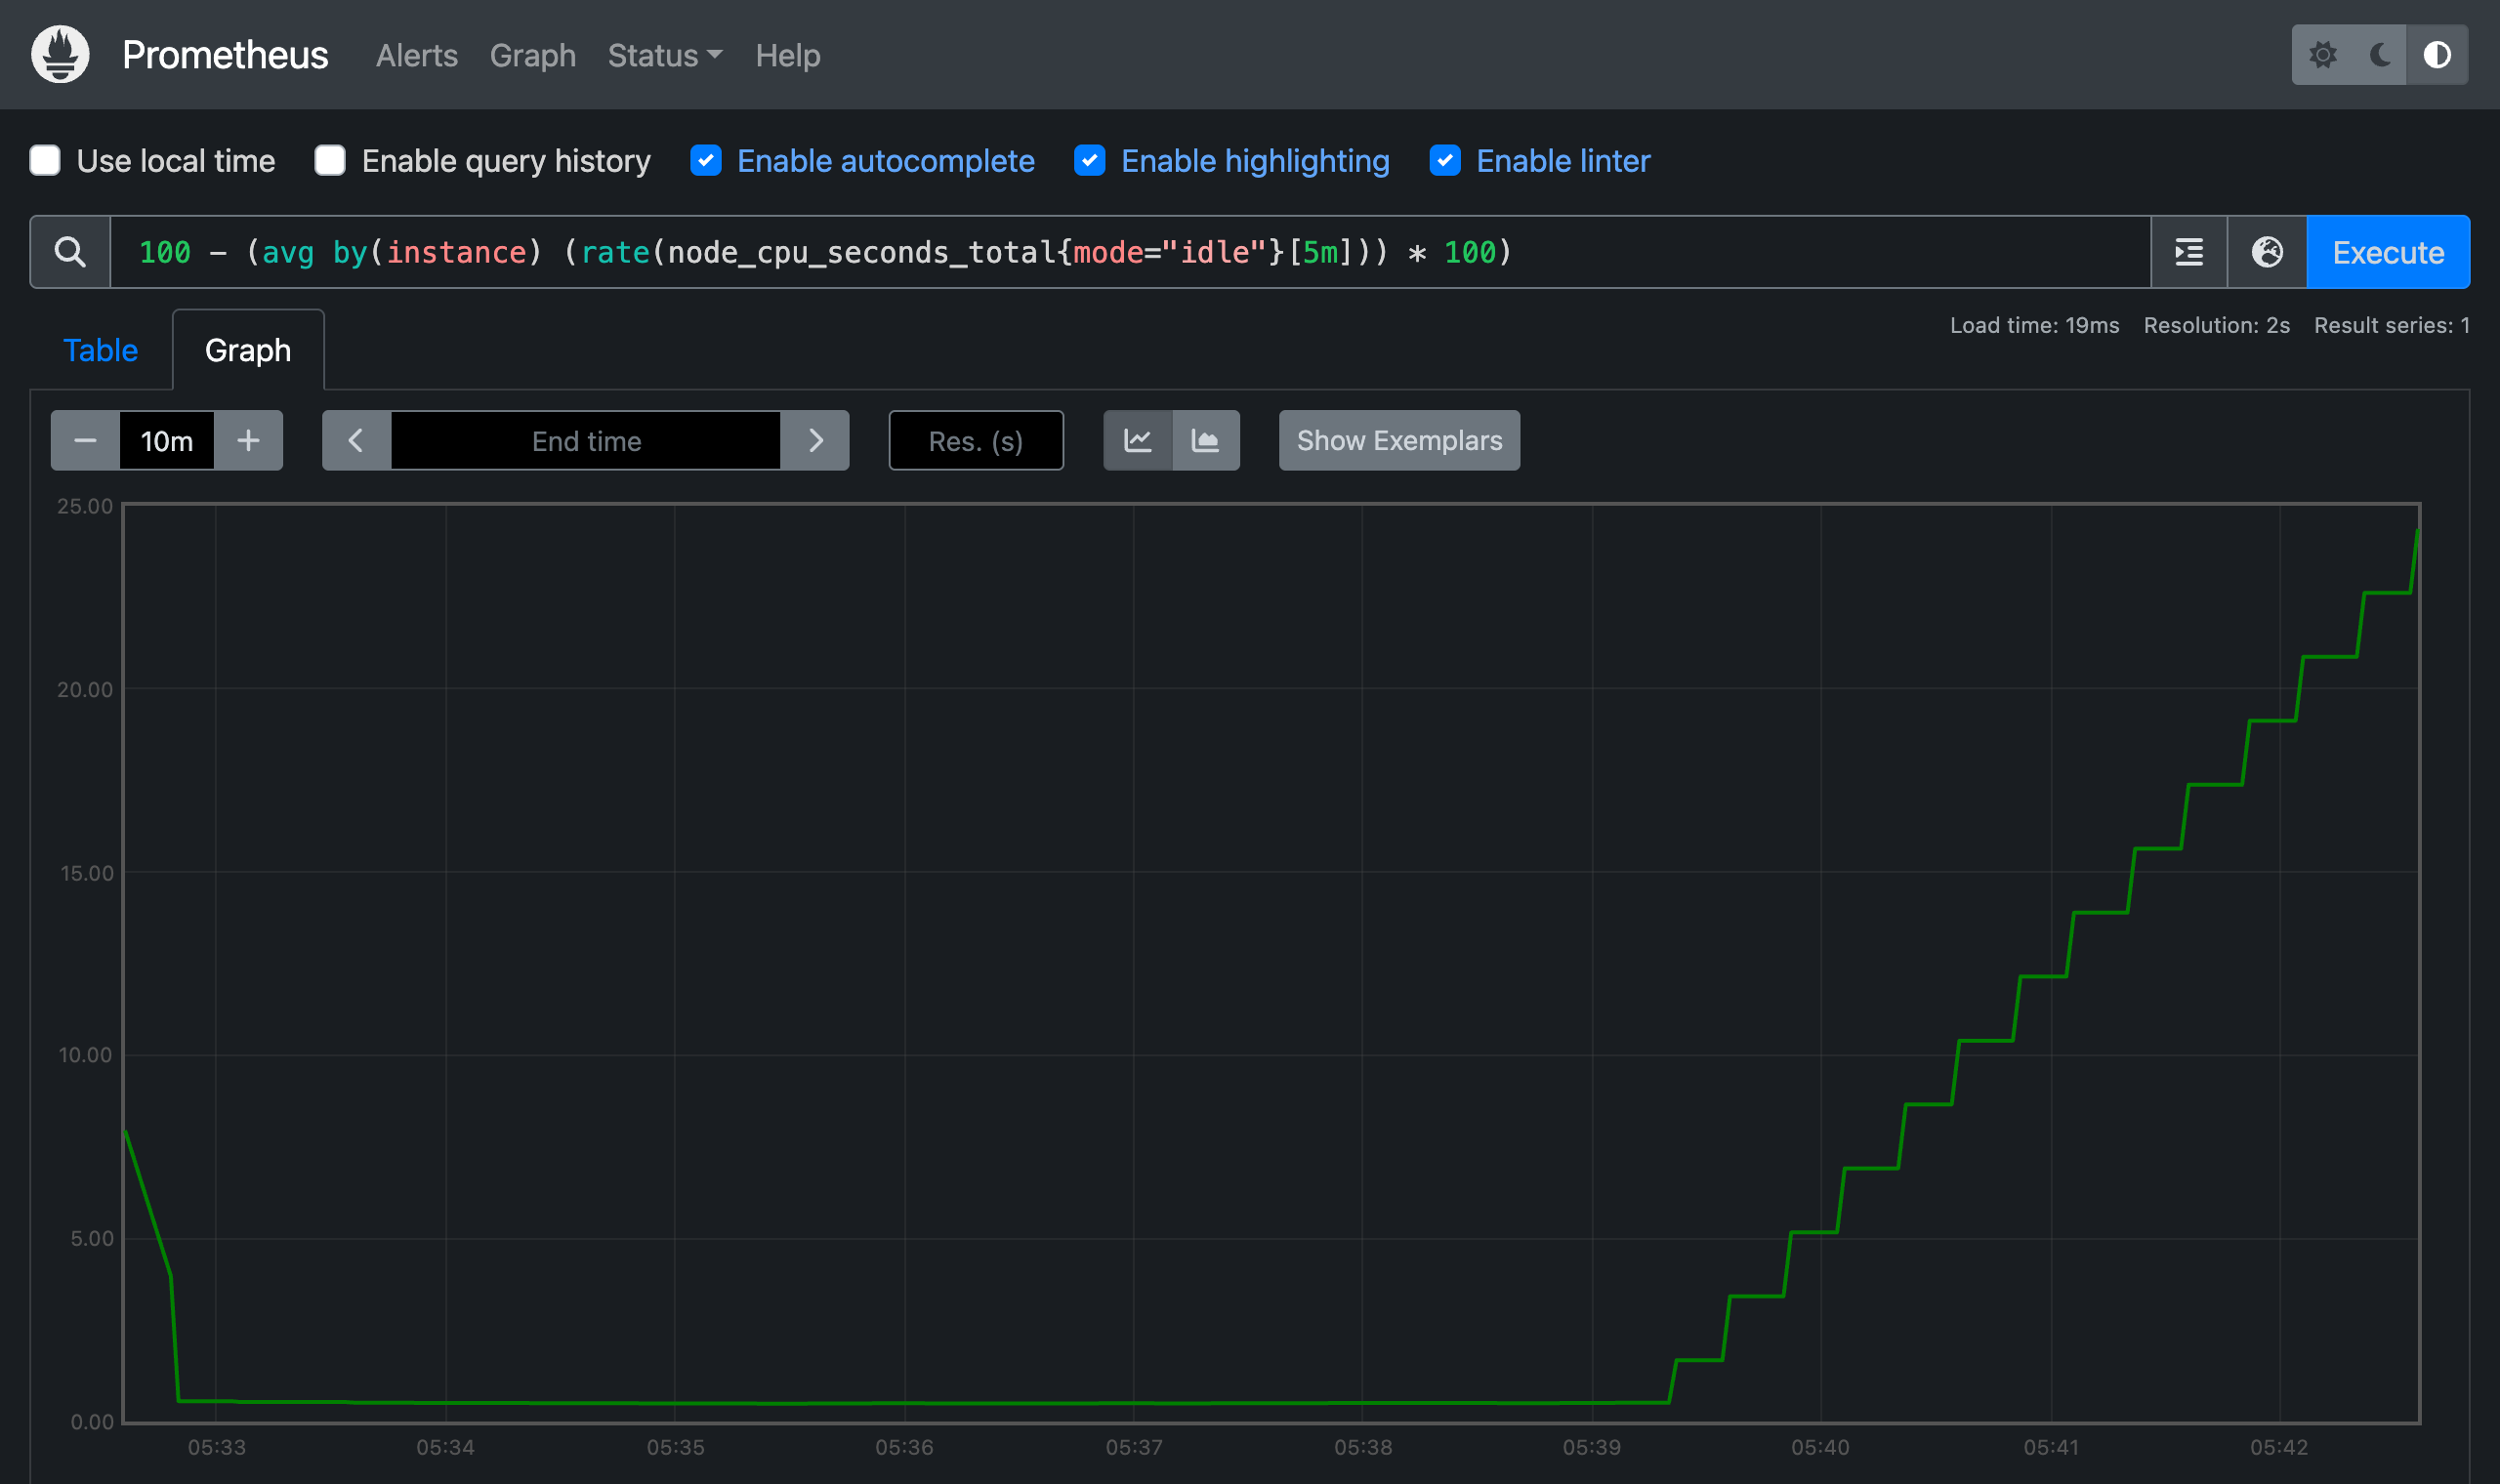Click the 10.00 y-axis label

pos(85,1054)
